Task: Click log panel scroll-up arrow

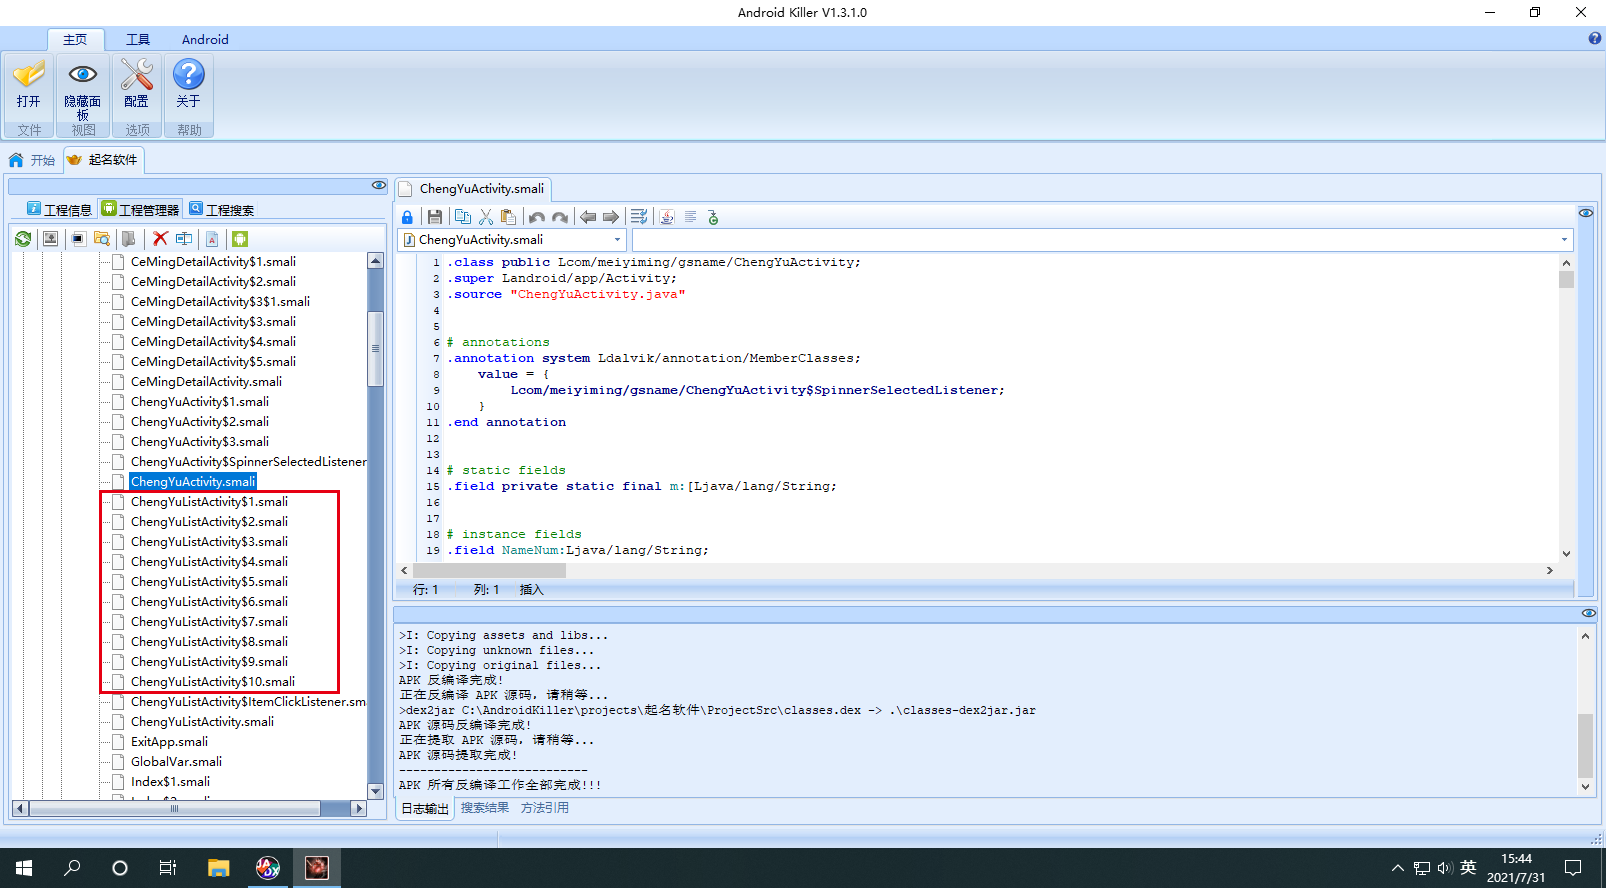Action: click(1585, 636)
